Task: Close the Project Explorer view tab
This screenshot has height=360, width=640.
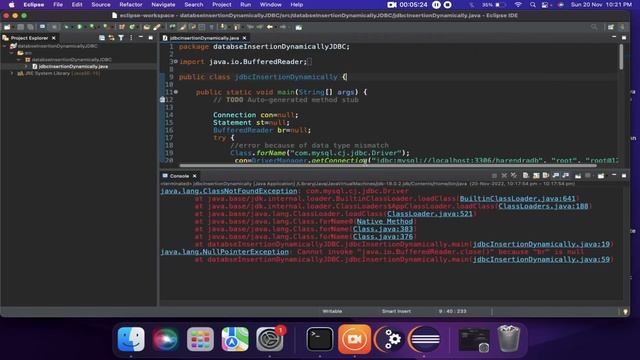Action: [53, 38]
